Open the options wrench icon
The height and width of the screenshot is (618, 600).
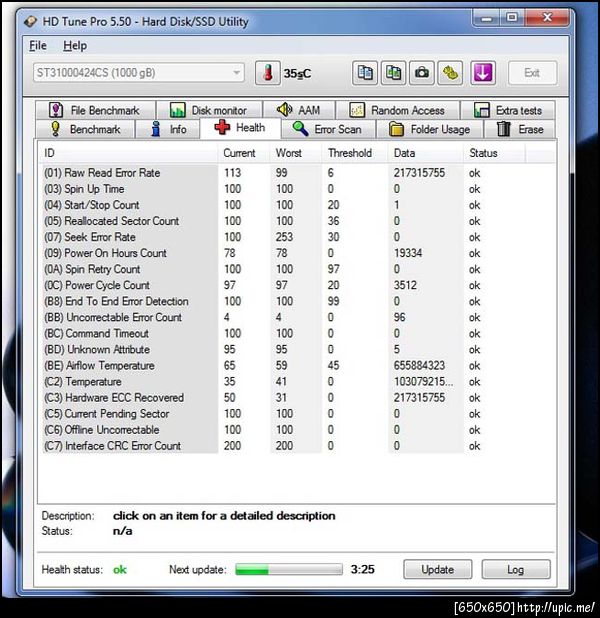[451, 73]
